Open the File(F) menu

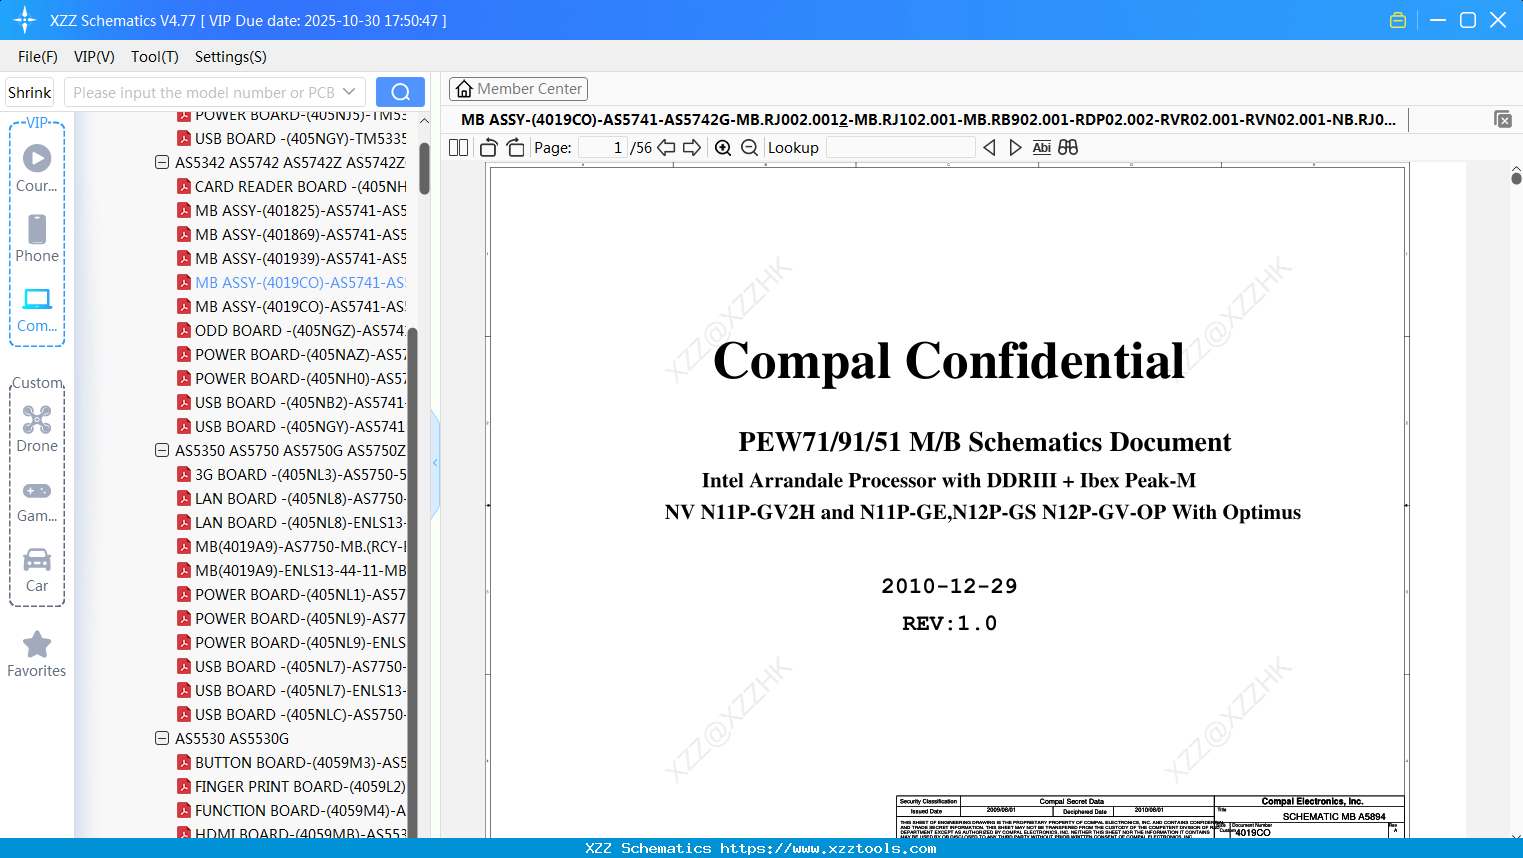click(38, 57)
